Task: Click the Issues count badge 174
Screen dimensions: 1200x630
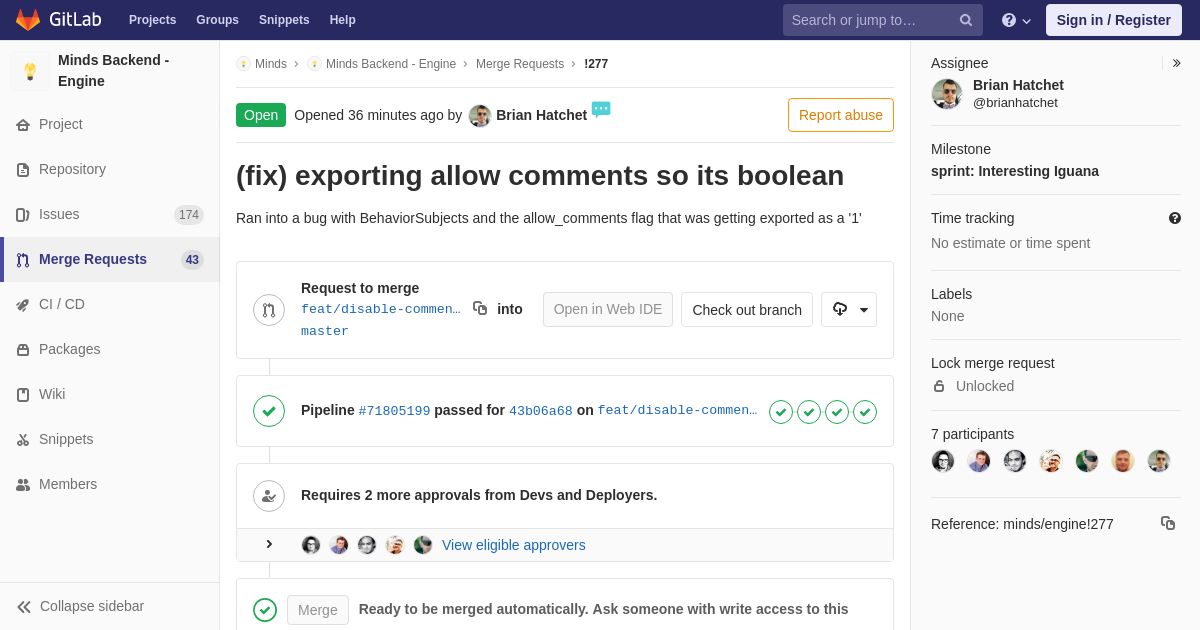Action: 189,215
